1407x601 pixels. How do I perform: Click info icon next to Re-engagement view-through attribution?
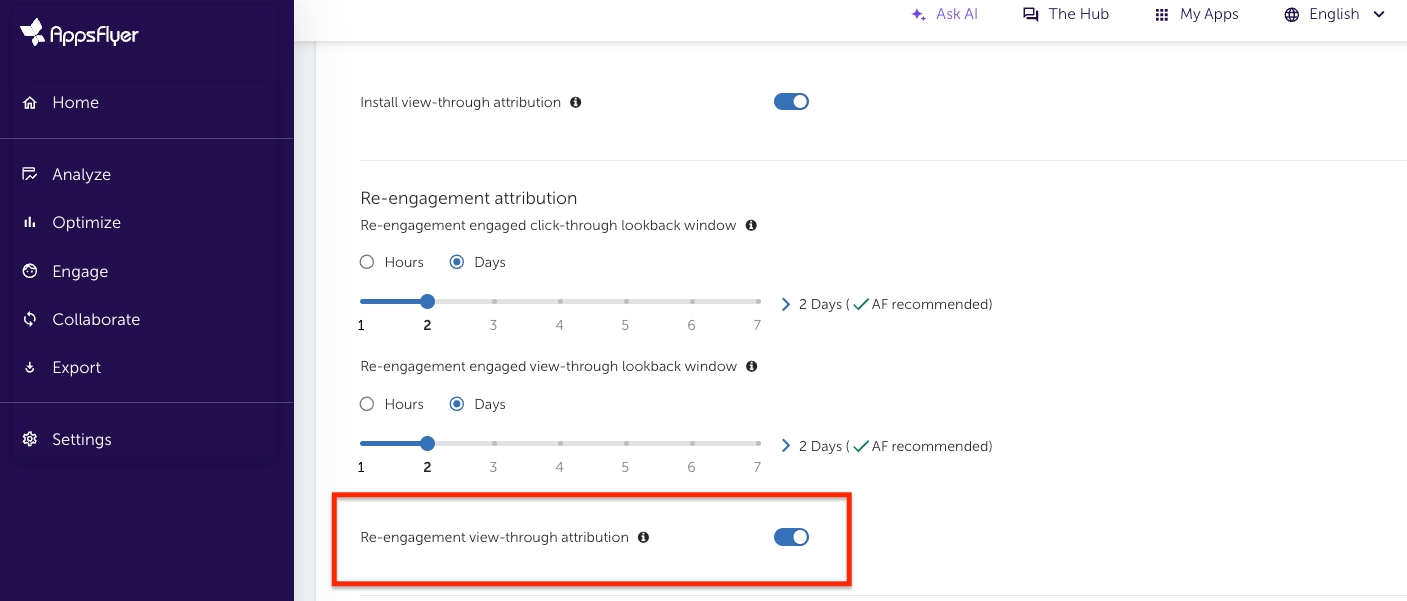(x=643, y=537)
